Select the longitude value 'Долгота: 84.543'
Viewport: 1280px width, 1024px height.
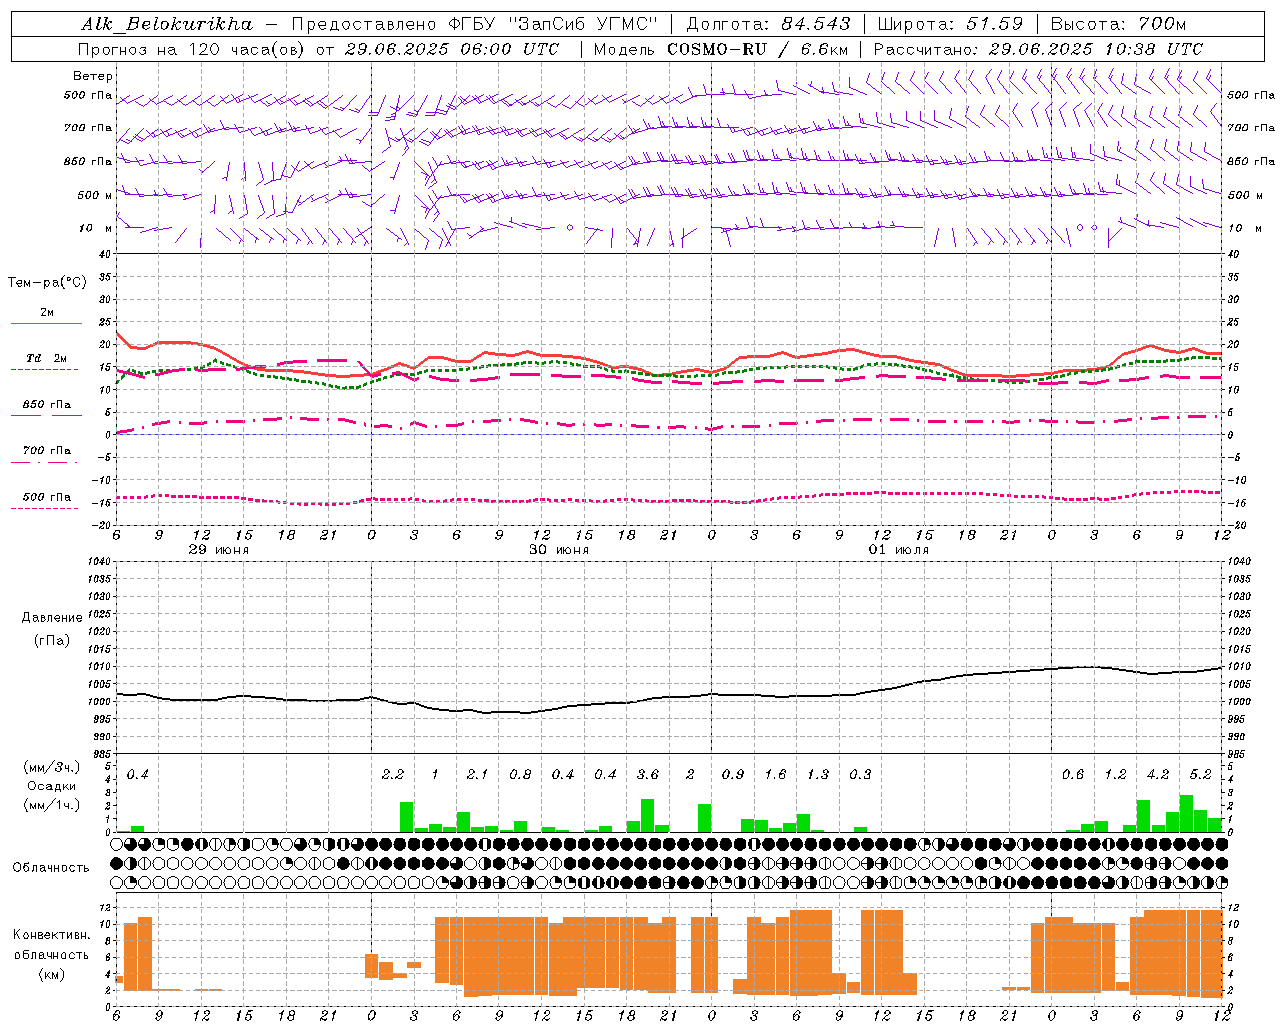coord(768,24)
